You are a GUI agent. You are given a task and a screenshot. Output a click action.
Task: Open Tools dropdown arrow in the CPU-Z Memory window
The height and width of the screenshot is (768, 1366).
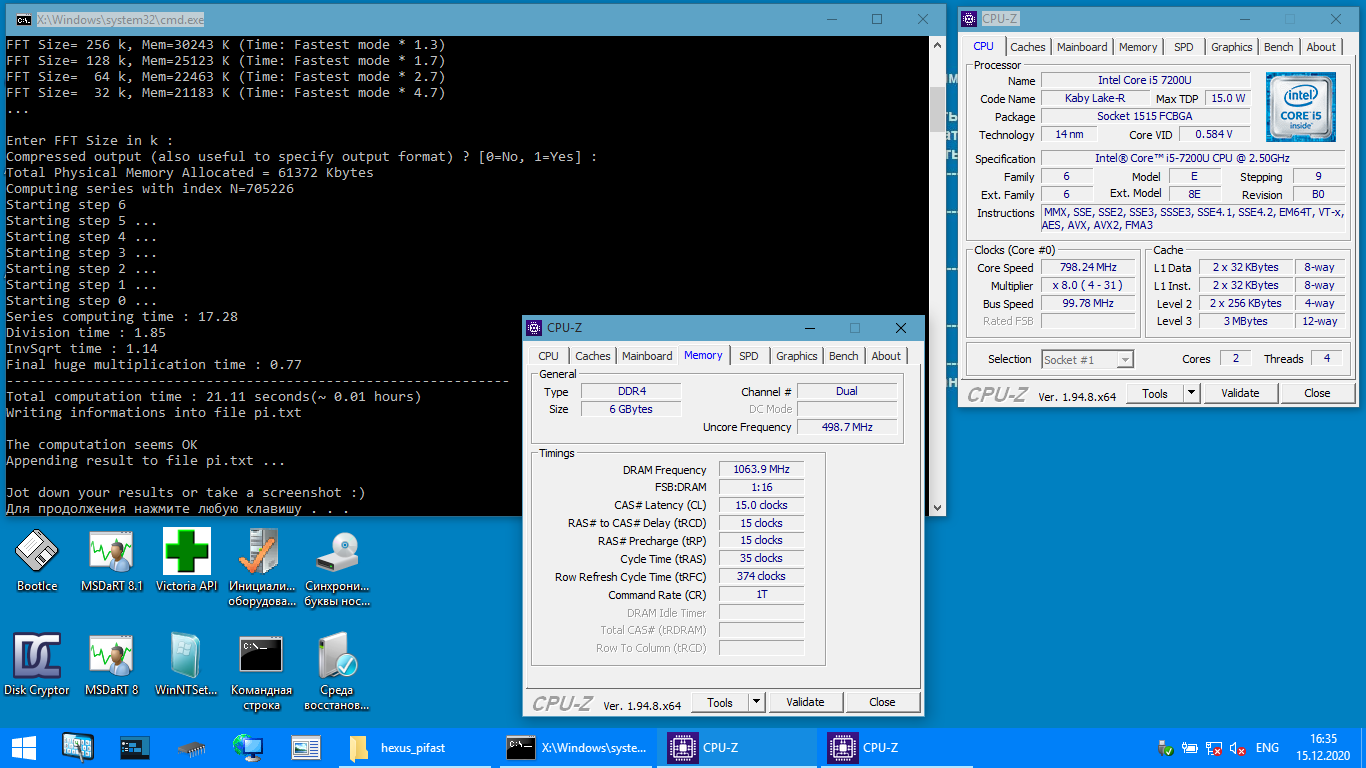pos(756,702)
